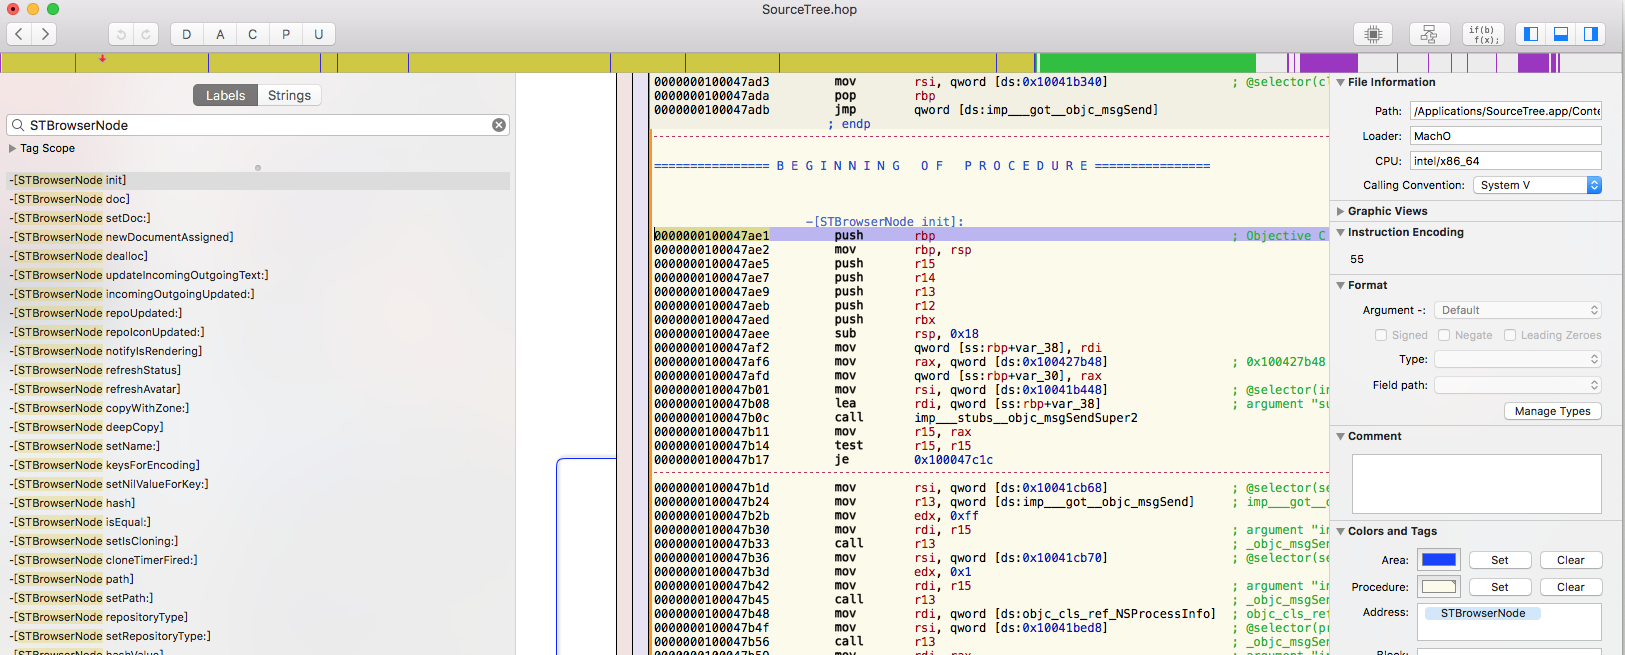Navigate back with the left arrow
The image size is (1625, 655).
tap(19, 34)
